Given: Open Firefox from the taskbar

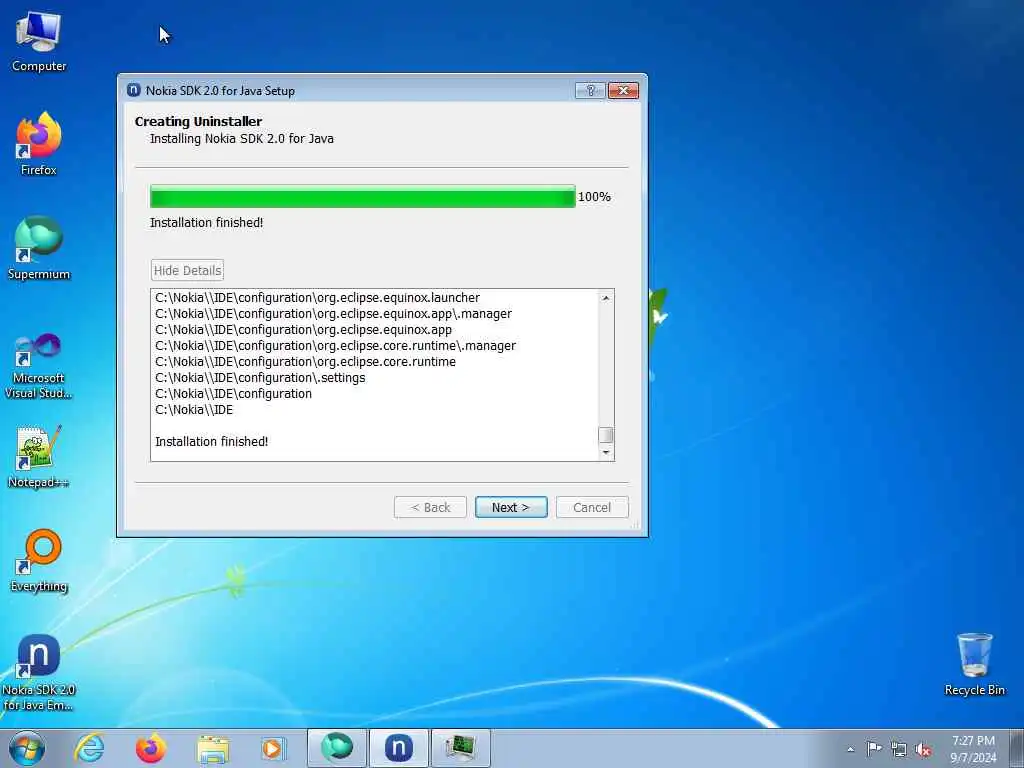Looking at the screenshot, I should tap(150, 748).
